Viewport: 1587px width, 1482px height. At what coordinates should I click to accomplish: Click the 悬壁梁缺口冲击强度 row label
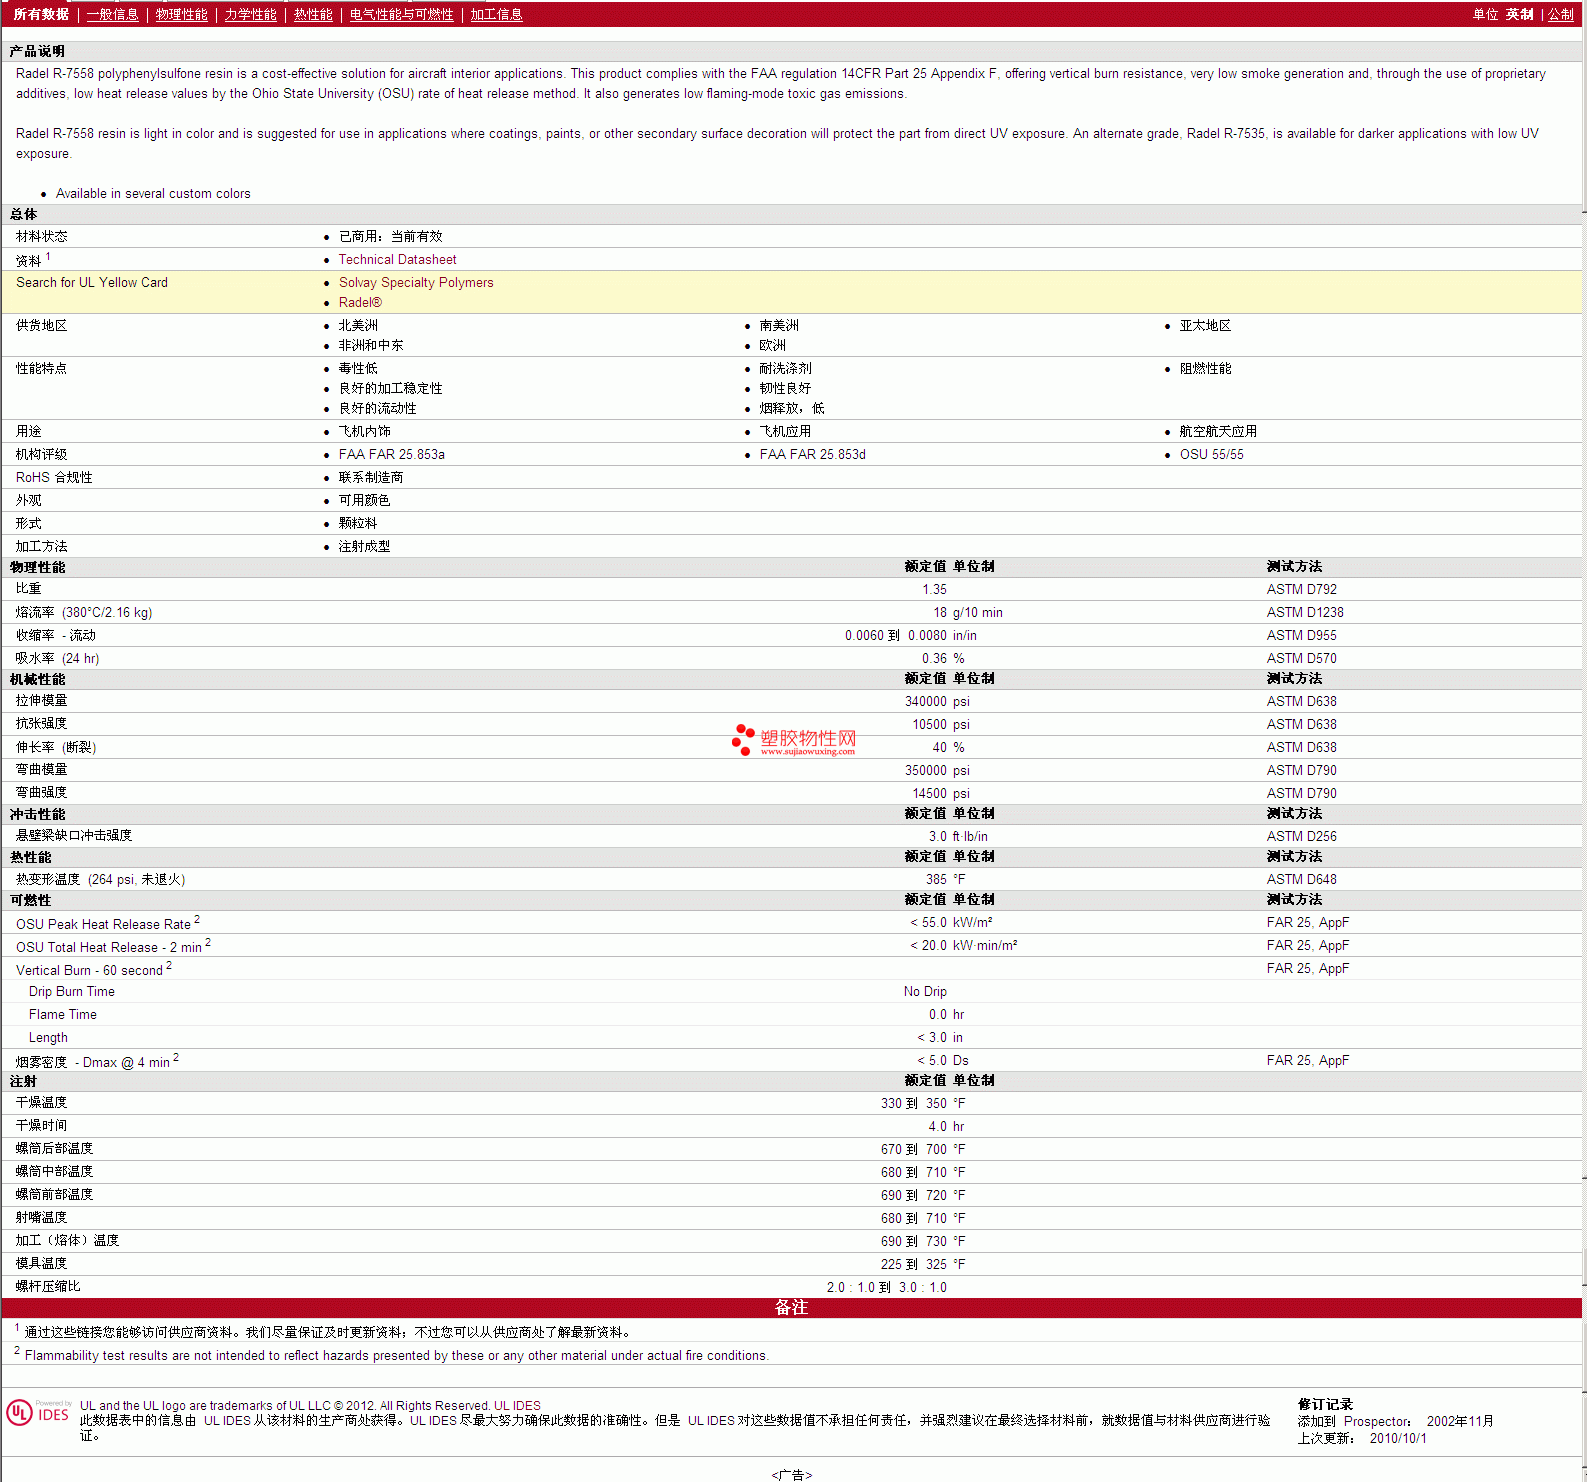pos(74,835)
